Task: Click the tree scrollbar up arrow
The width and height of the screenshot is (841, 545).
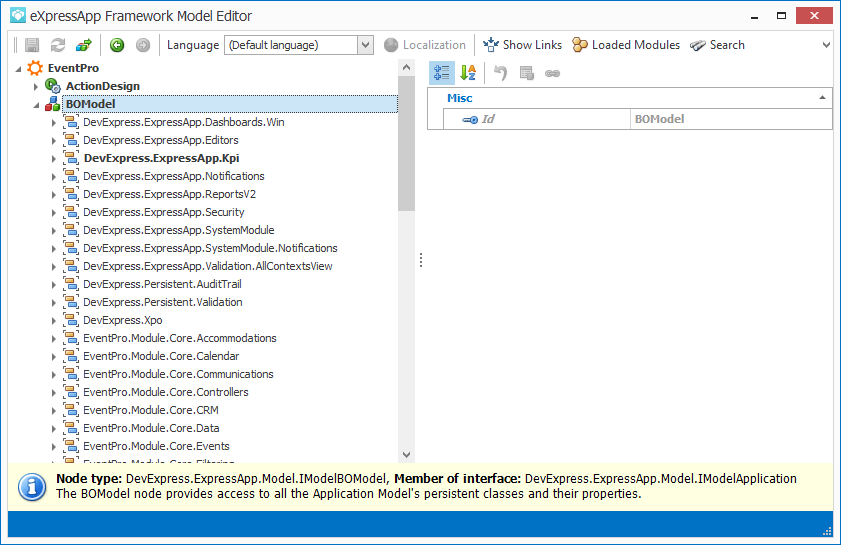Action: [406, 68]
